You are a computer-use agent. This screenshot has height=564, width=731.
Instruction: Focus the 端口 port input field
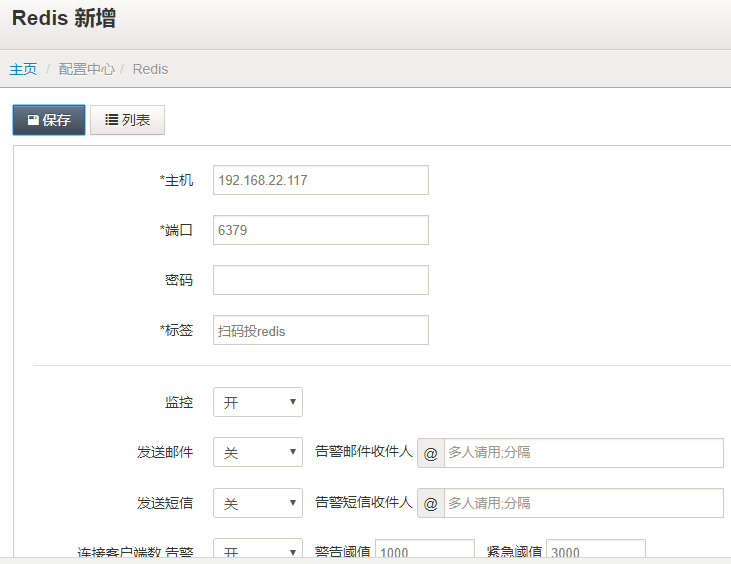pyautogui.click(x=321, y=230)
